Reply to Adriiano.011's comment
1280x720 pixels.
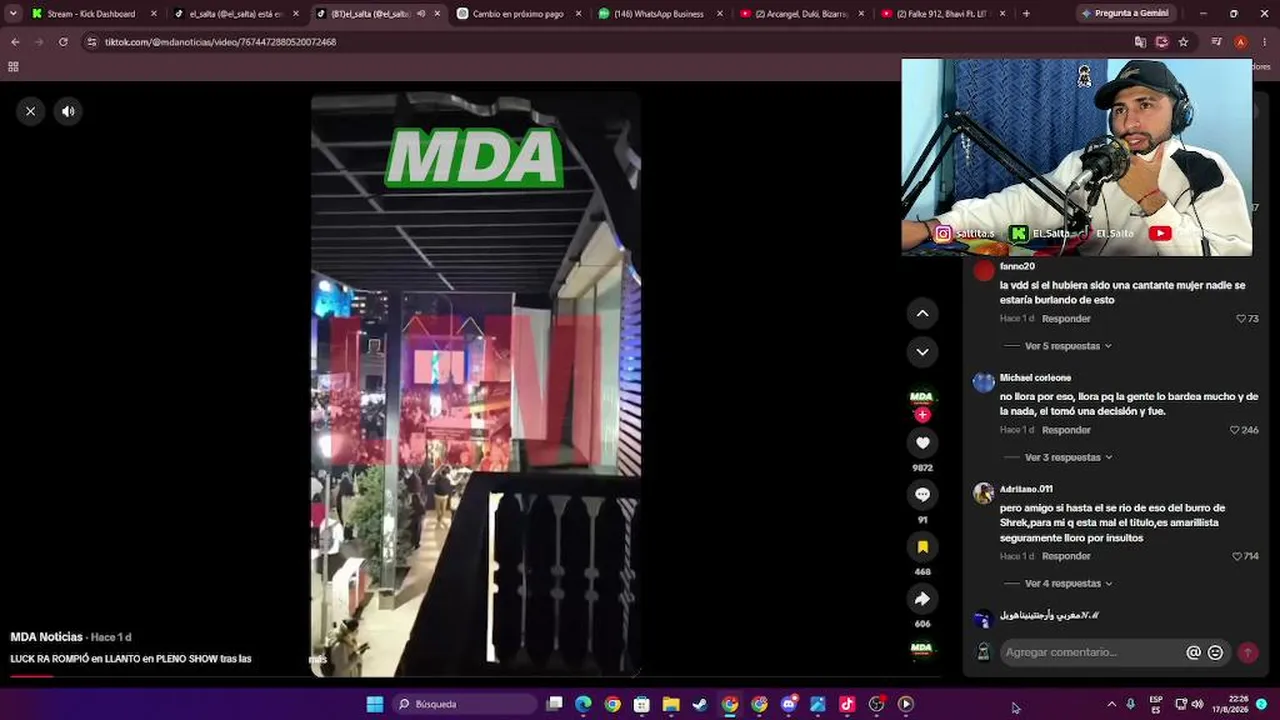[1066, 556]
